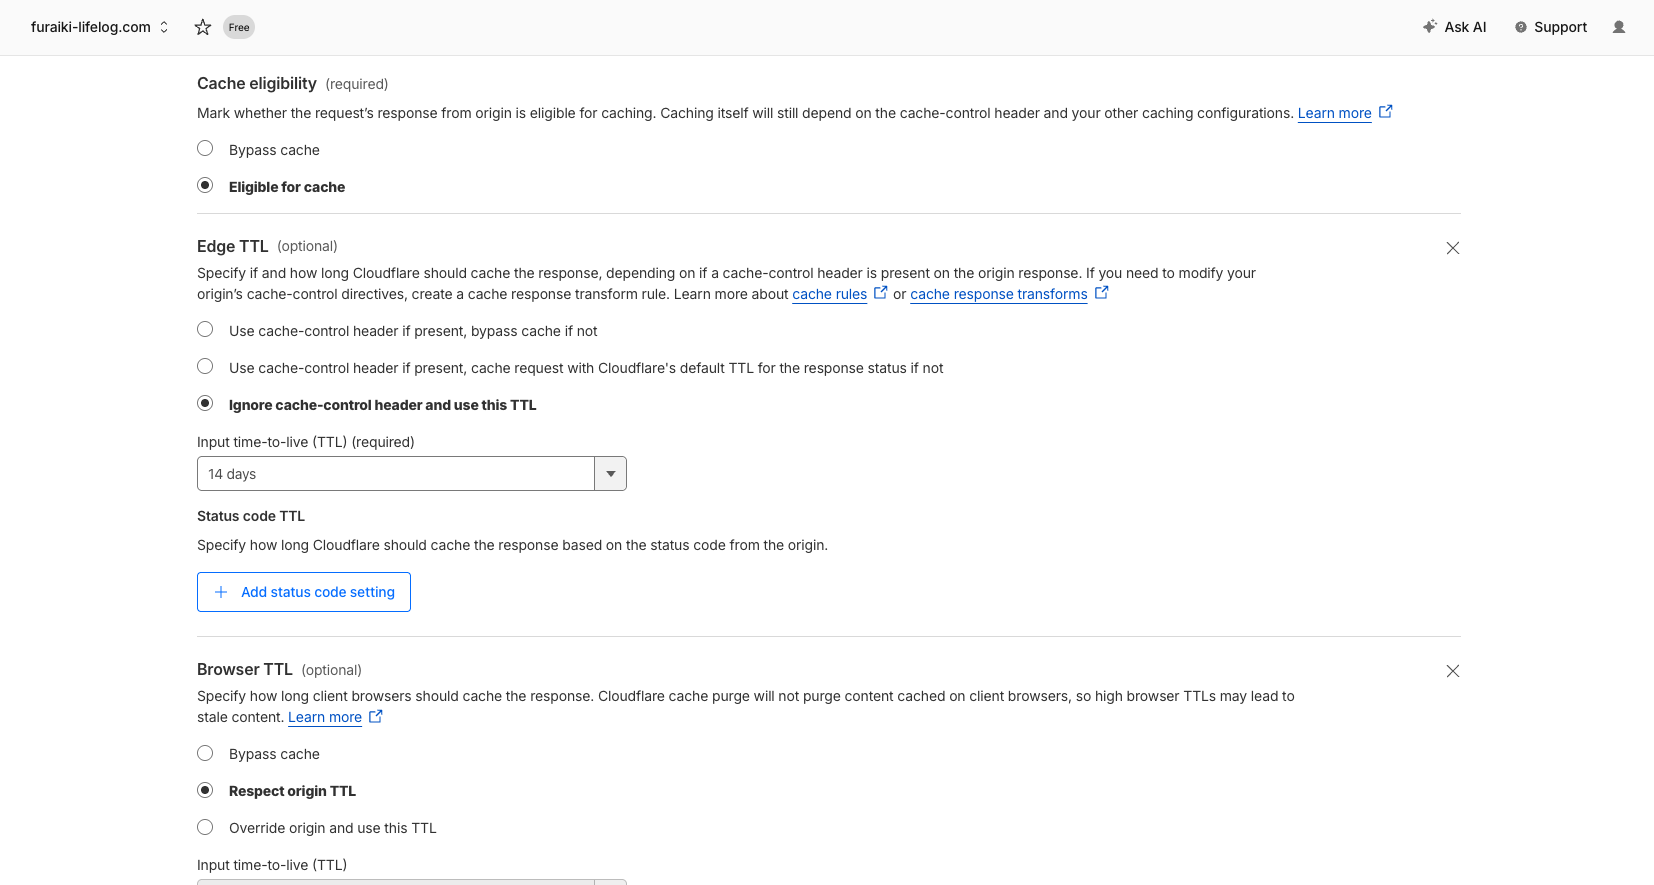1654x885 pixels.
Task: Click Add status code setting button
Action: click(x=304, y=592)
